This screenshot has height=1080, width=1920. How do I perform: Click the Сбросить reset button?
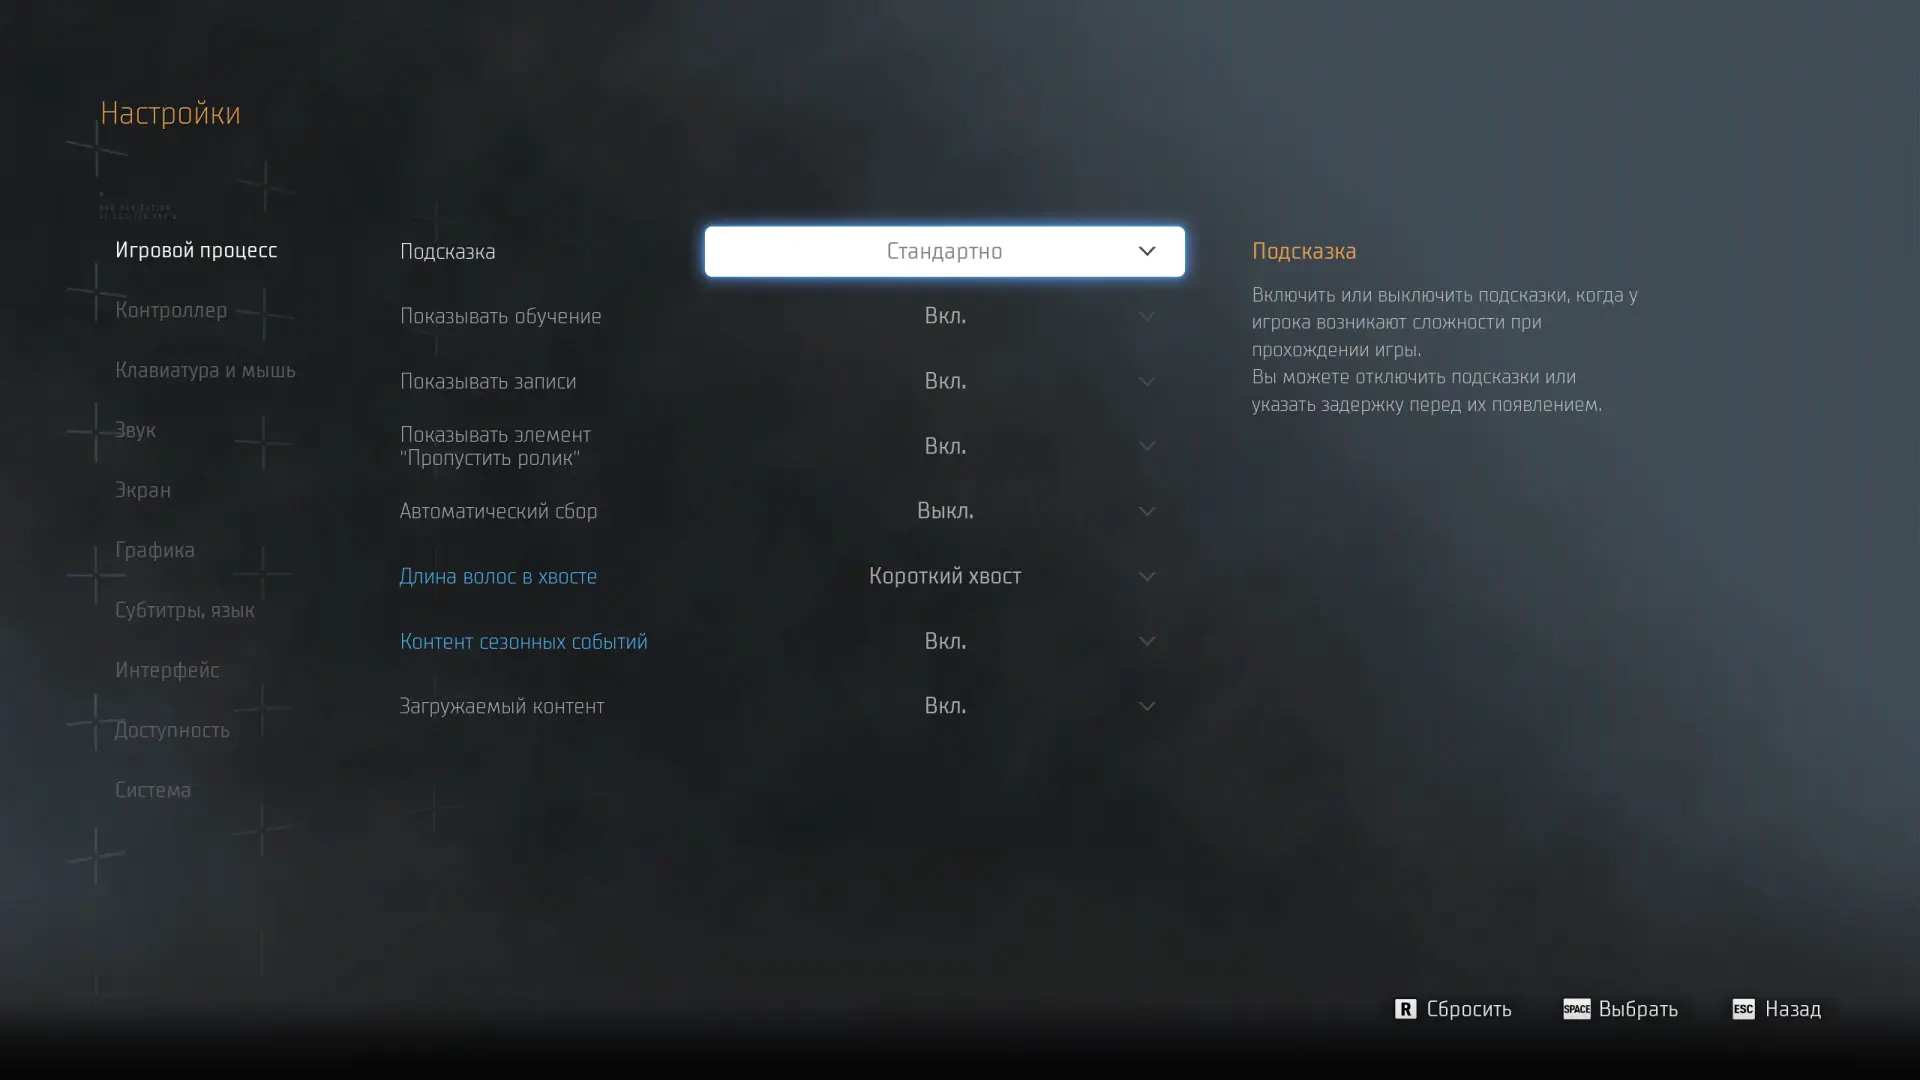pos(1469,1009)
